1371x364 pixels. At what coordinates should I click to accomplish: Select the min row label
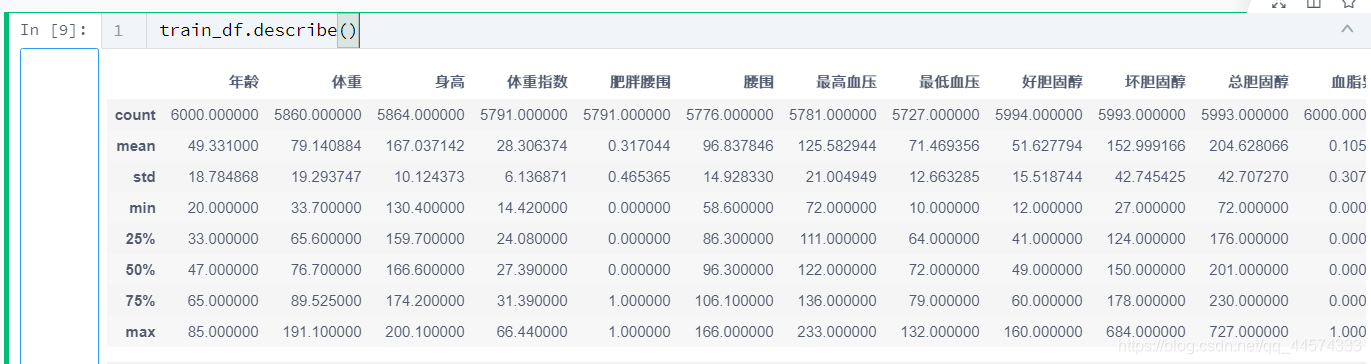[142, 208]
